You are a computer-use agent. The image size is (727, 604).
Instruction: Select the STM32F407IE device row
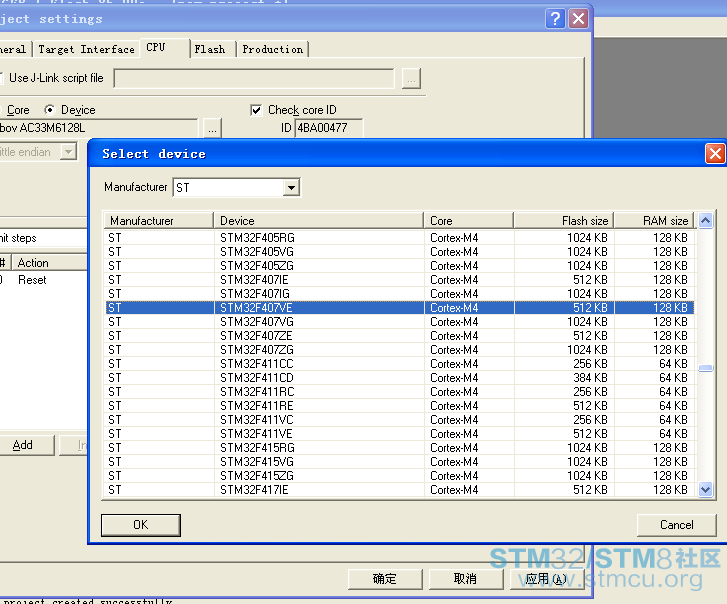click(x=400, y=280)
